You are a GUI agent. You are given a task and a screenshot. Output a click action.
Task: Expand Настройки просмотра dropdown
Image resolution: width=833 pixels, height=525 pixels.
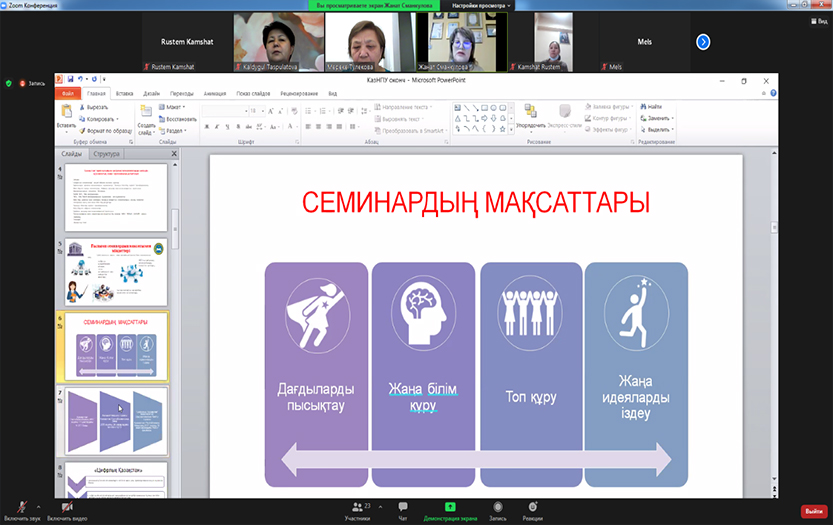481,5
